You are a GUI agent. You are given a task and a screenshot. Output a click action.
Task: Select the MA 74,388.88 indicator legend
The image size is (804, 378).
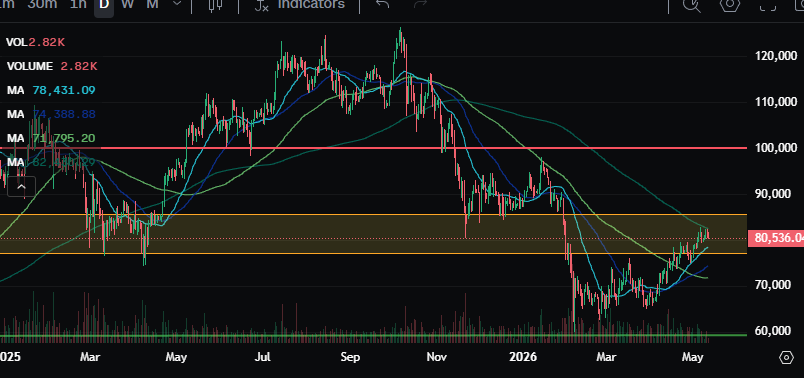(x=51, y=114)
